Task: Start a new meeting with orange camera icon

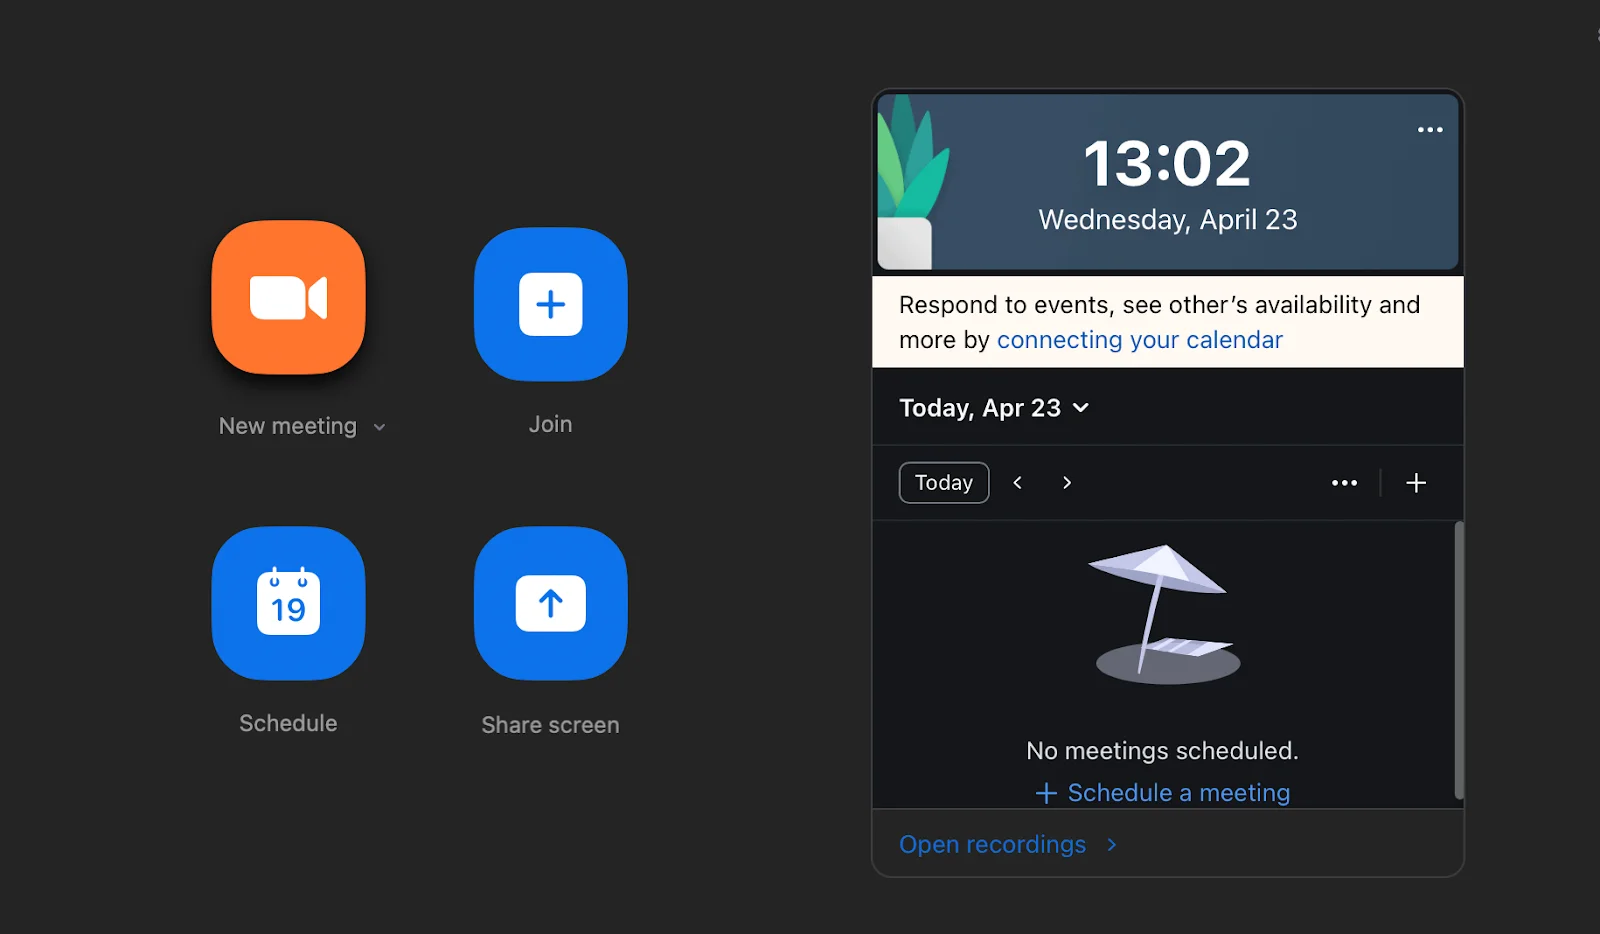Action: pyautogui.click(x=288, y=297)
